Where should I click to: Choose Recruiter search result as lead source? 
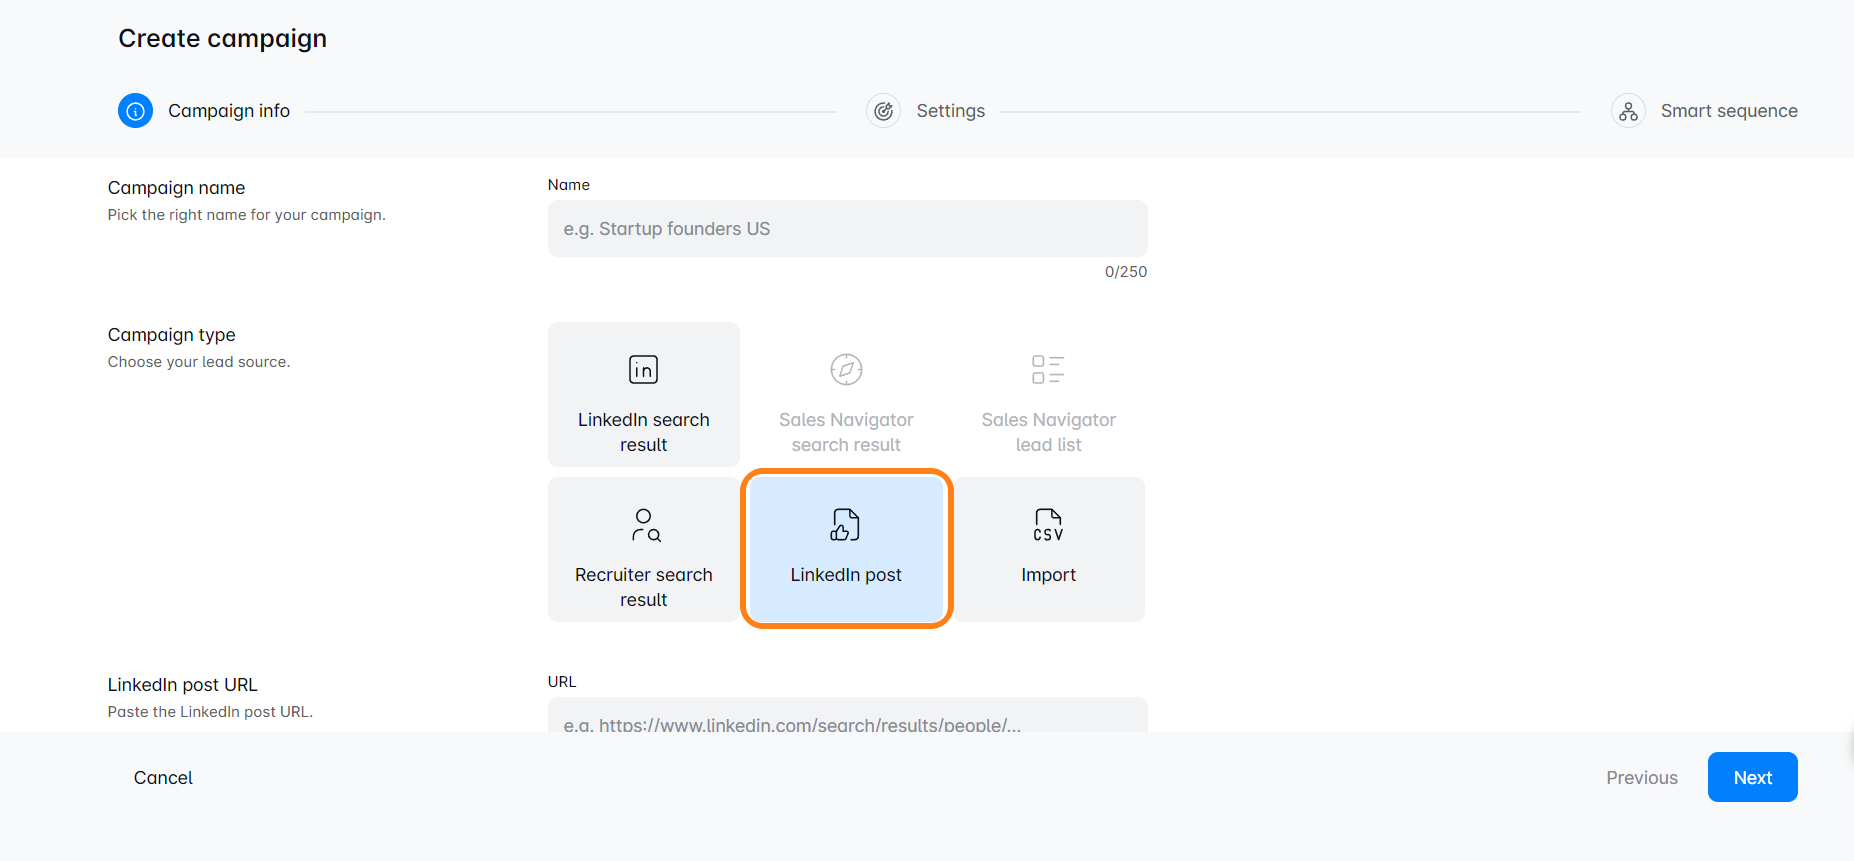pyautogui.click(x=643, y=586)
